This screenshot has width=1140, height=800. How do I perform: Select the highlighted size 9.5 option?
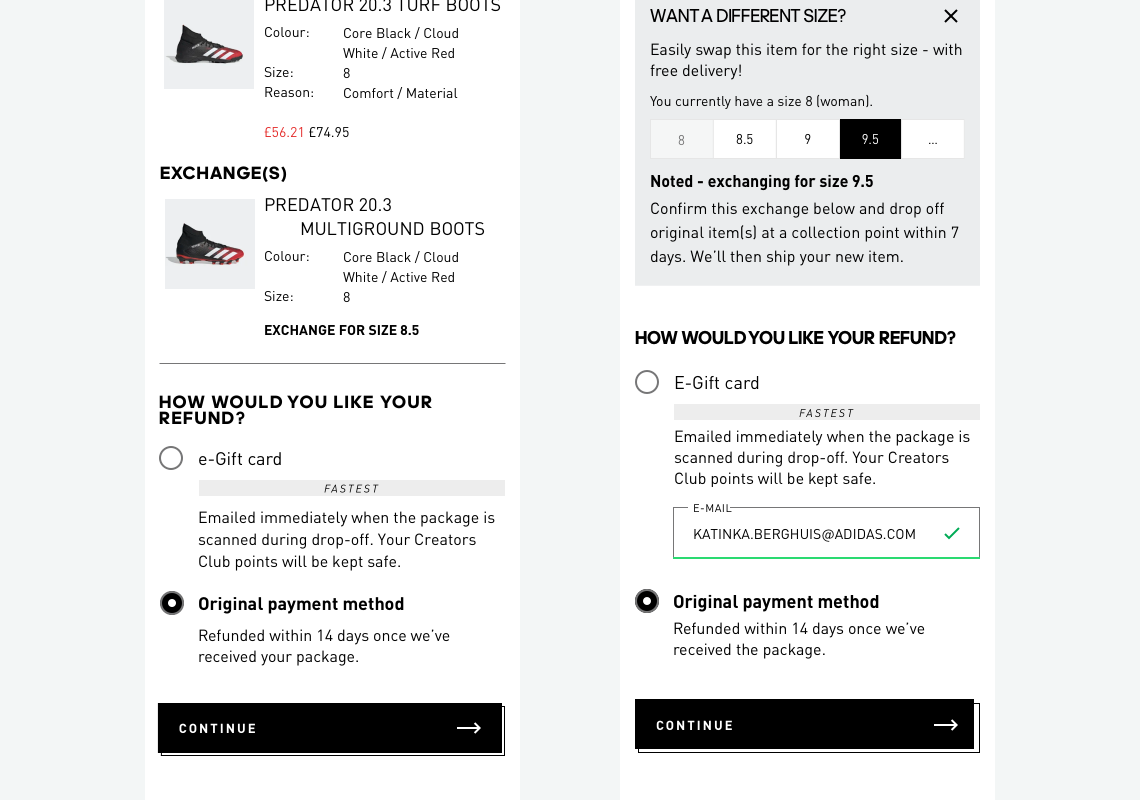coord(870,139)
